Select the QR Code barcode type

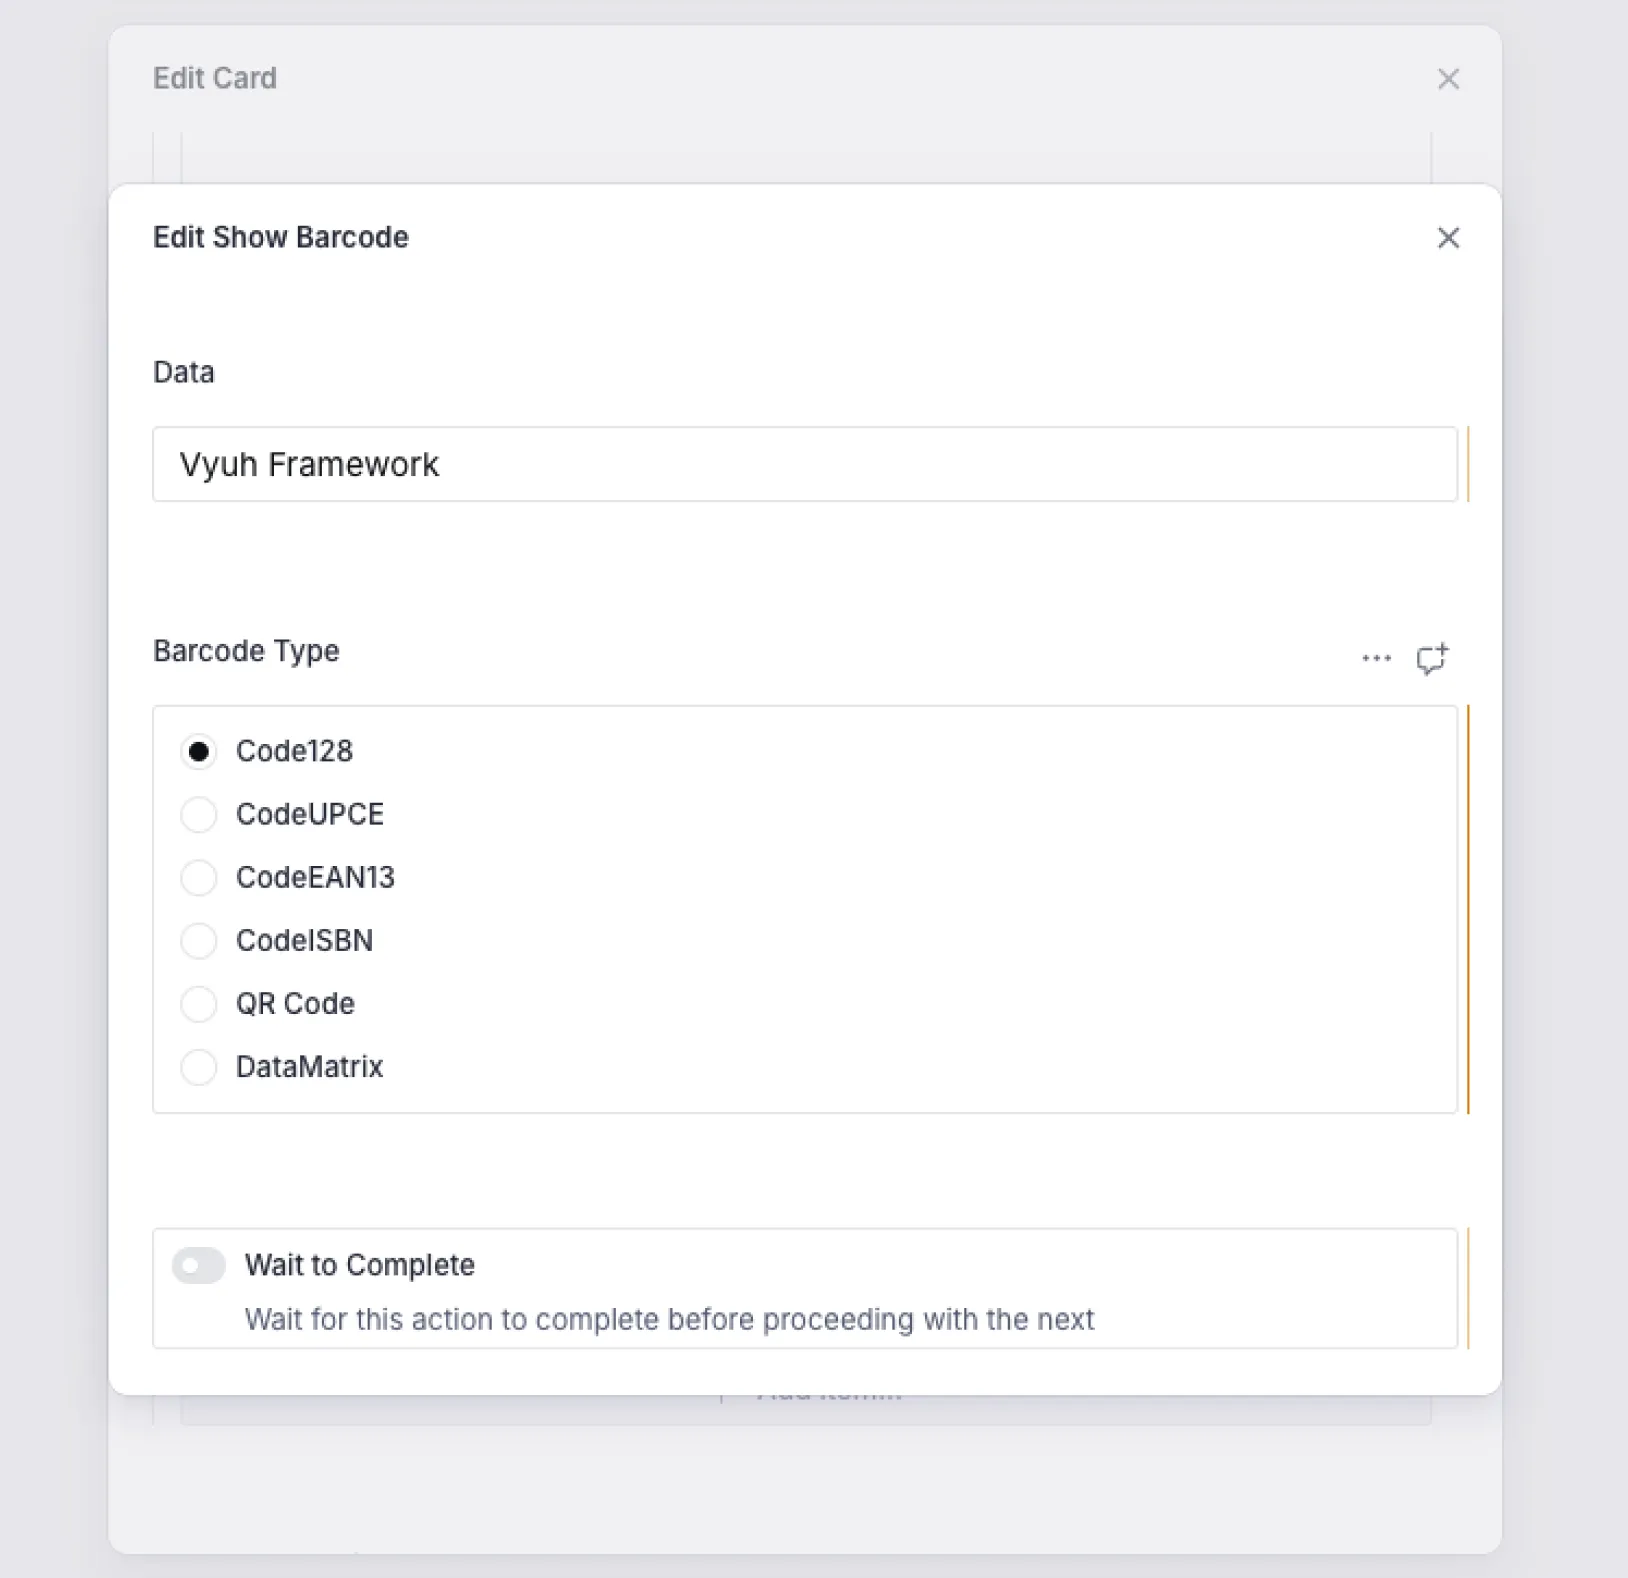click(199, 1004)
